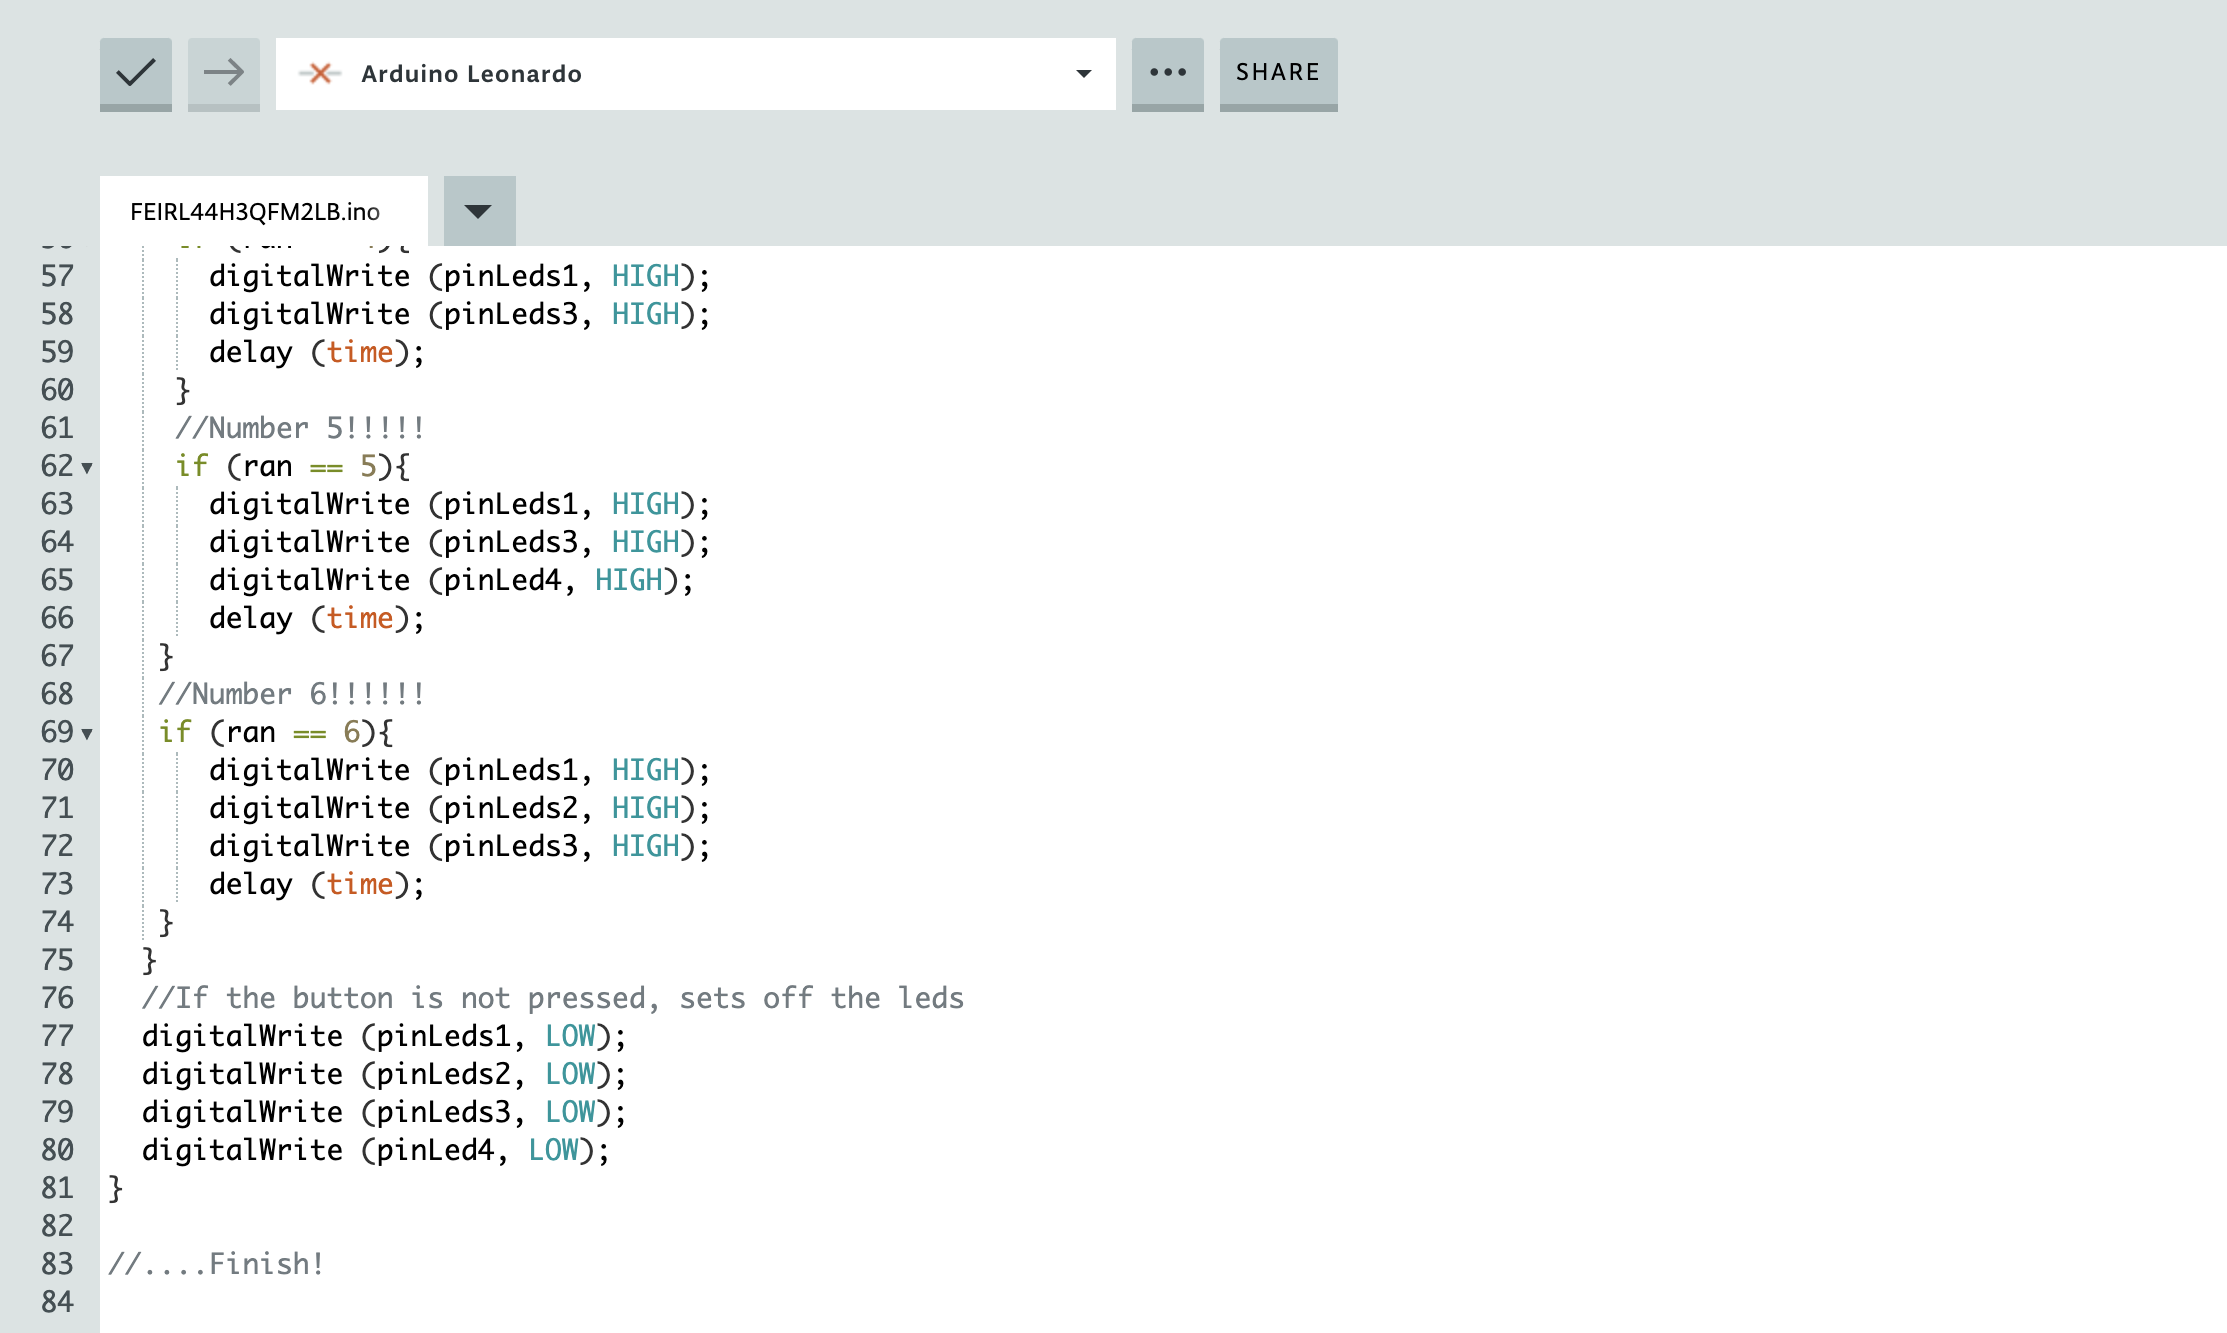The width and height of the screenshot is (2227, 1333).
Task: Click 'digitalWrite (pinLeds1, HIGH);' on line 70
Action: click(460, 770)
